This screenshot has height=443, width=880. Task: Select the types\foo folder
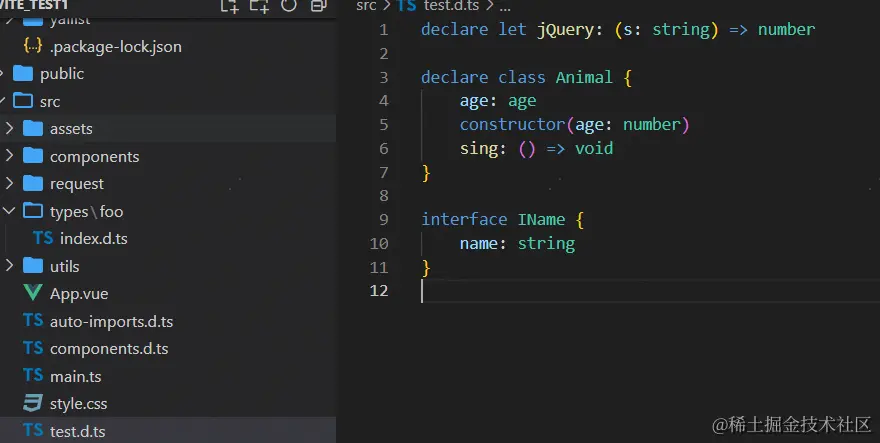86,212
